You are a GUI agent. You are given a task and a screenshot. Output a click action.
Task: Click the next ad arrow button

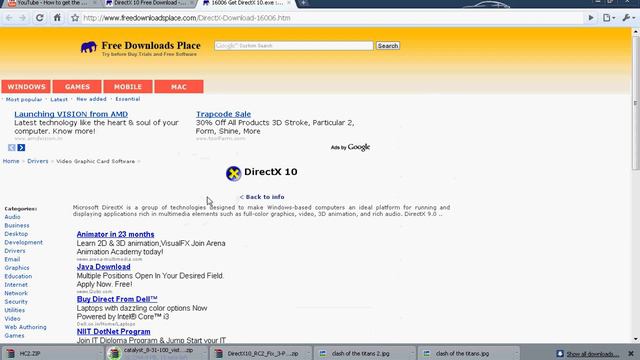(x=21, y=147)
